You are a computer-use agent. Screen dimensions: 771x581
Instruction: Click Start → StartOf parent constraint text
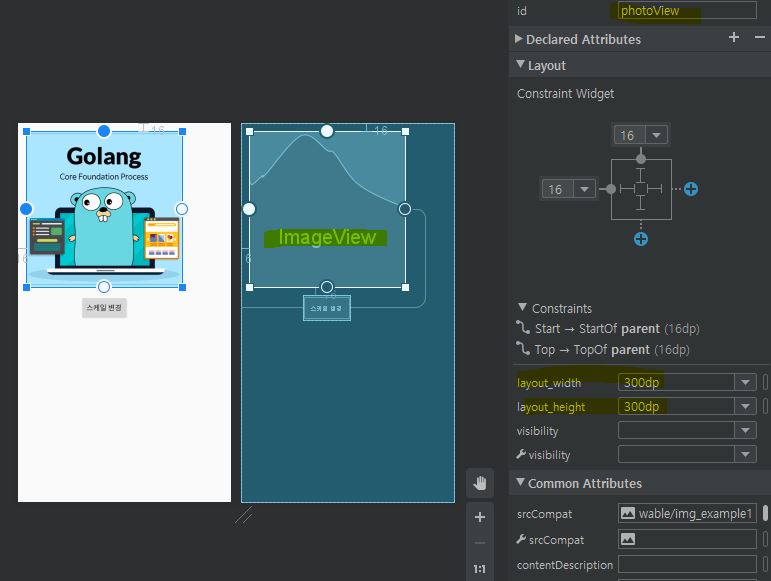[x=617, y=328]
